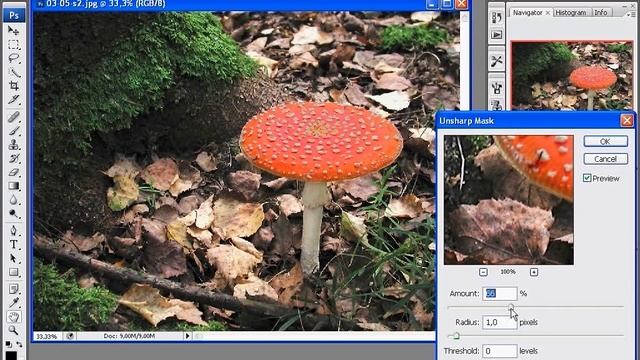Select the Crop tool
Image resolution: width=640 pixels, height=360 pixels.
(13, 86)
